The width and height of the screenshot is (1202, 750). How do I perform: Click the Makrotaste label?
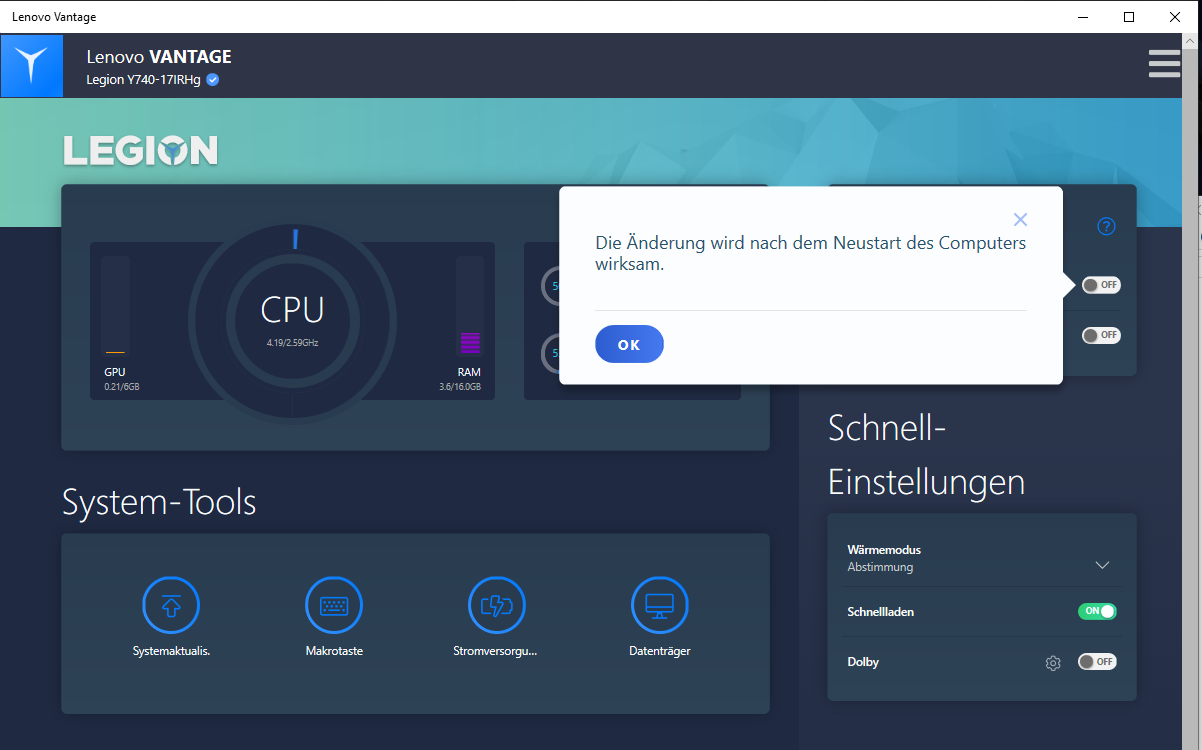pos(334,651)
